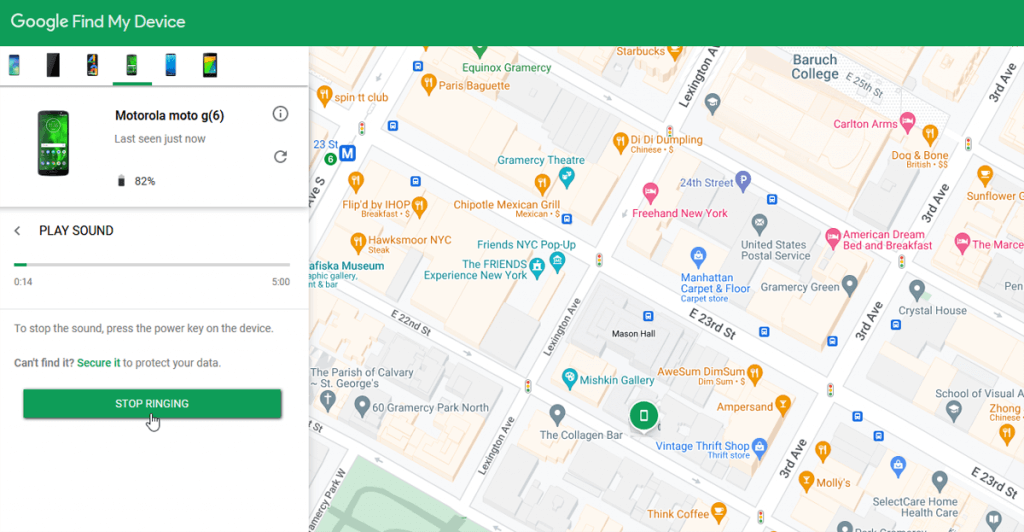Go back from Play Sound panel
This screenshot has height=532, width=1024.
(17, 231)
